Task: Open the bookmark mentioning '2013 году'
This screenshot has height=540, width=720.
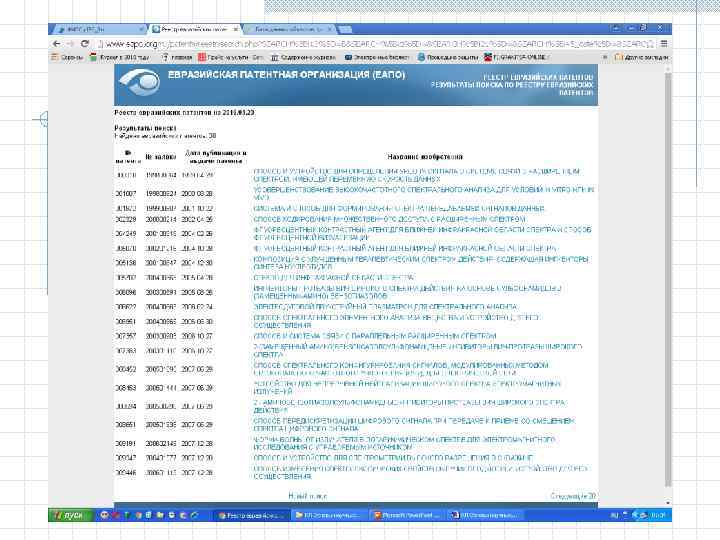Action: [120, 57]
